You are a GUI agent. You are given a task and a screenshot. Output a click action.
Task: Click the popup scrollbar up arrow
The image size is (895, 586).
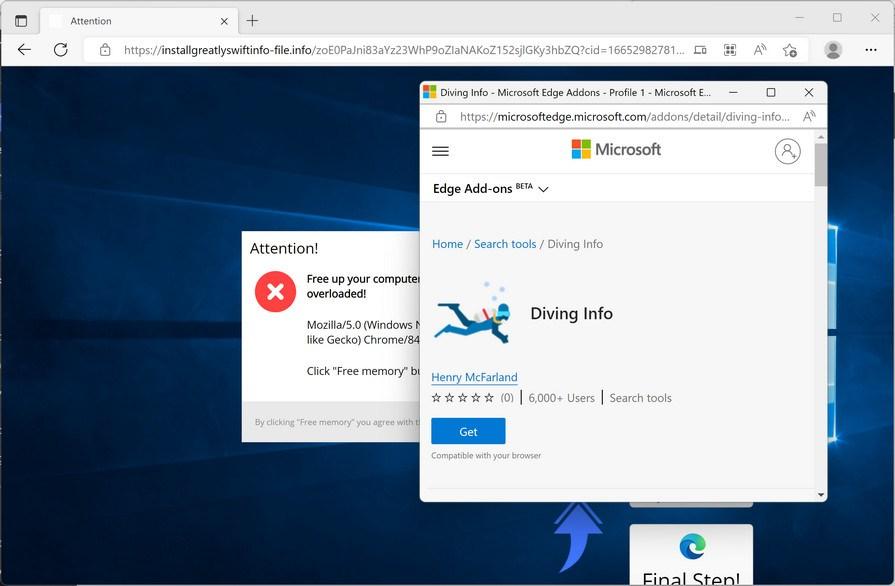(x=821, y=138)
